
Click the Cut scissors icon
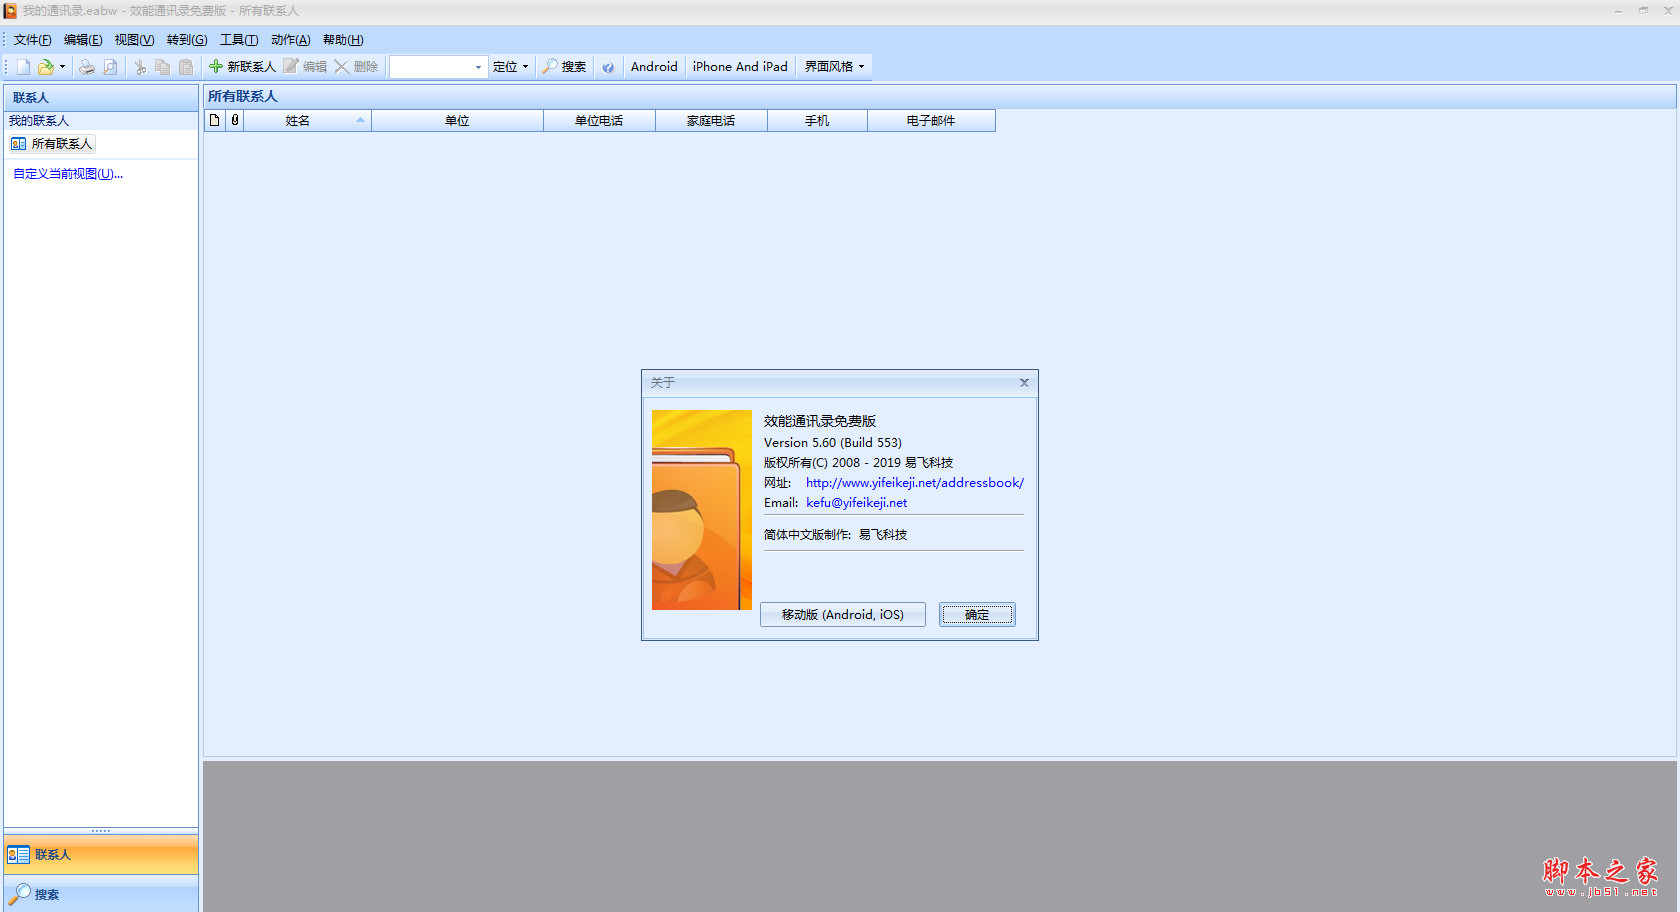[x=140, y=67]
